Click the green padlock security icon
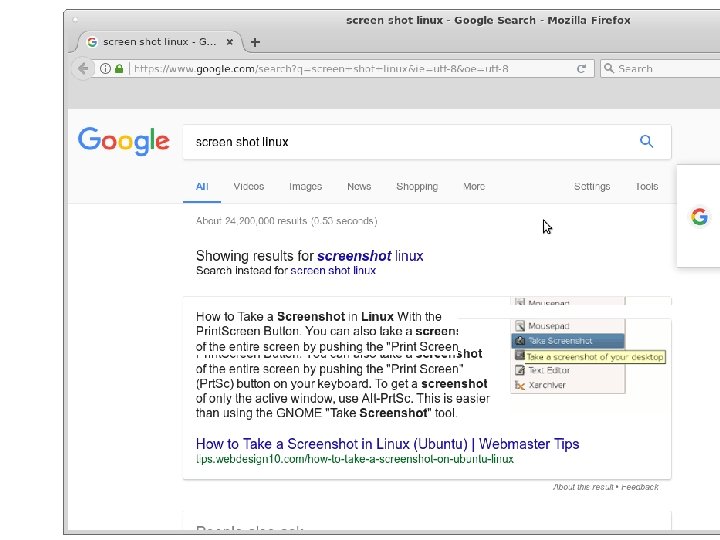Viewport: 720px width, 540px height. (119, 69)
